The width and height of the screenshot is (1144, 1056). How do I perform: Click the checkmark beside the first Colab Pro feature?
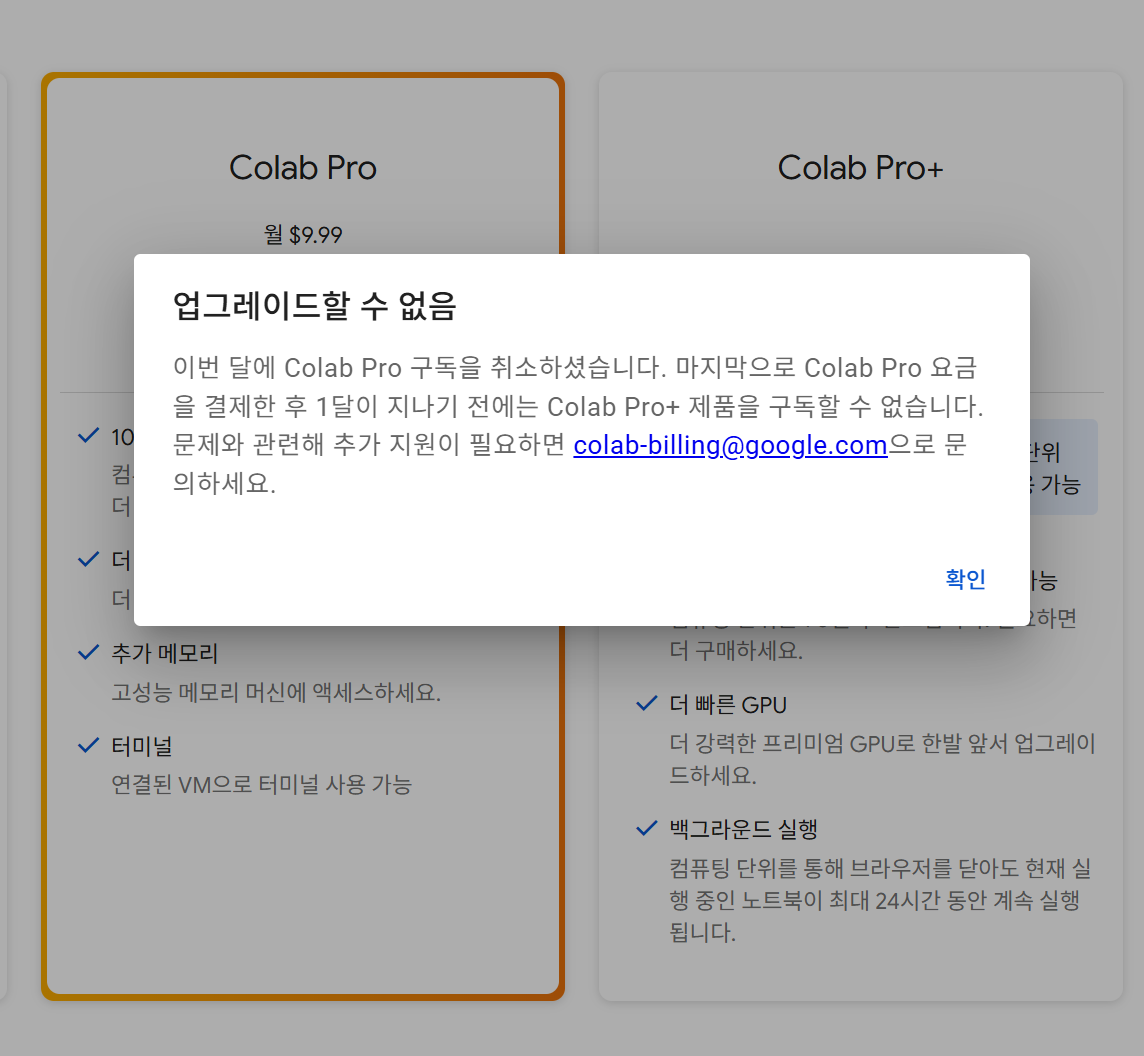point(88,436)
